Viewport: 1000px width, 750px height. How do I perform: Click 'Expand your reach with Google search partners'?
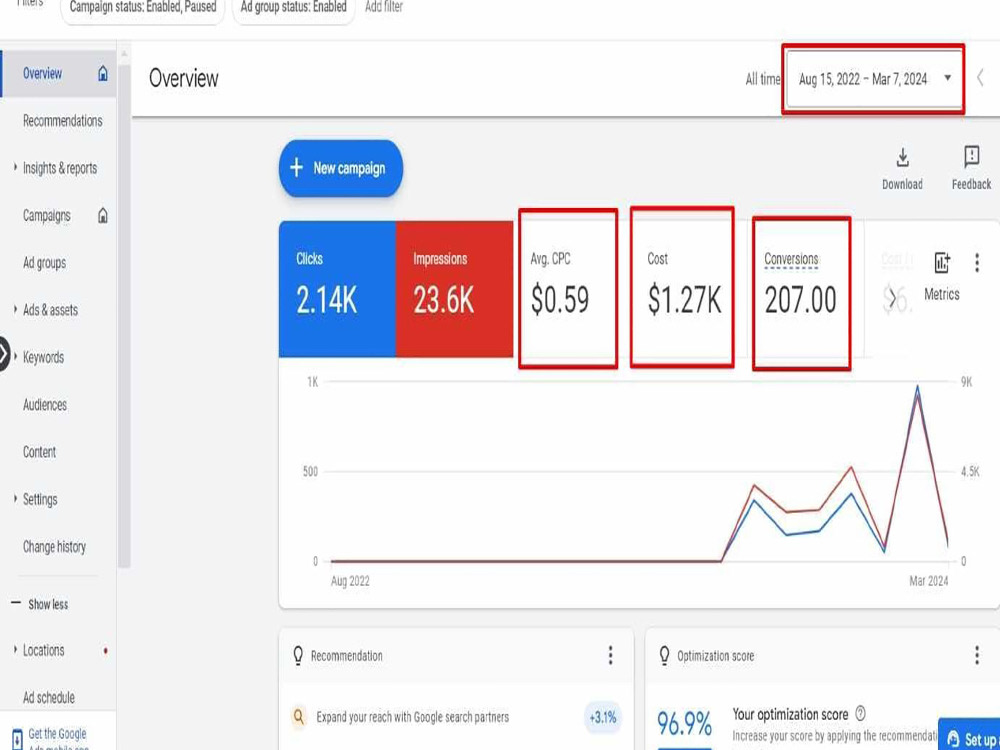click(x=413, y=717)
